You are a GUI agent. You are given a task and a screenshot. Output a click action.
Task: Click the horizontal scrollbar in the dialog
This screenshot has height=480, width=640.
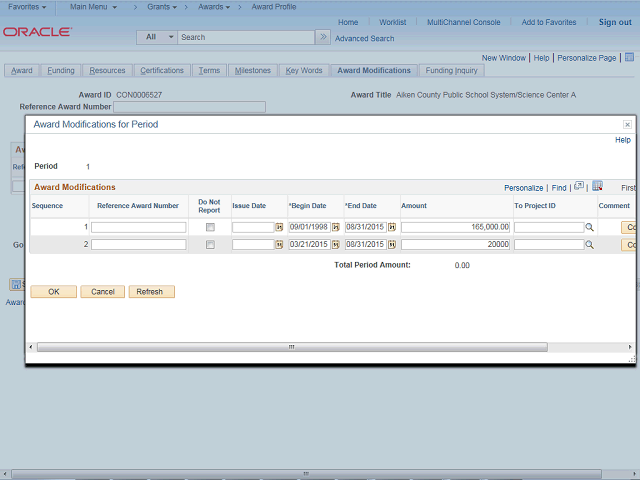tap(290, 347)
